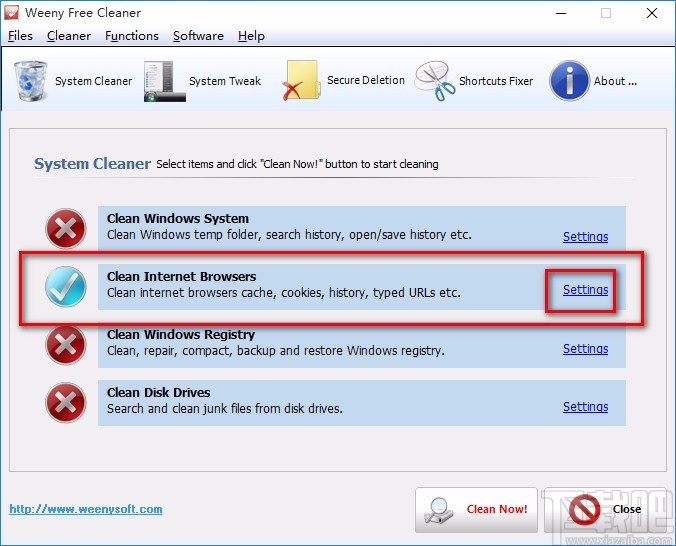Viewport: 676px width, 546px height.
Task: Click the Clean Internet Browsers title text
Action: (182, 276)
